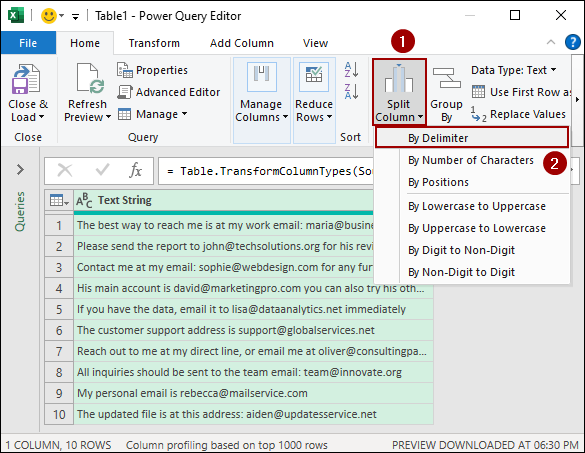Click cell containing aiden@updatesservice.net
The width and height of the screenshot is (585, 453).
[253, 414]
